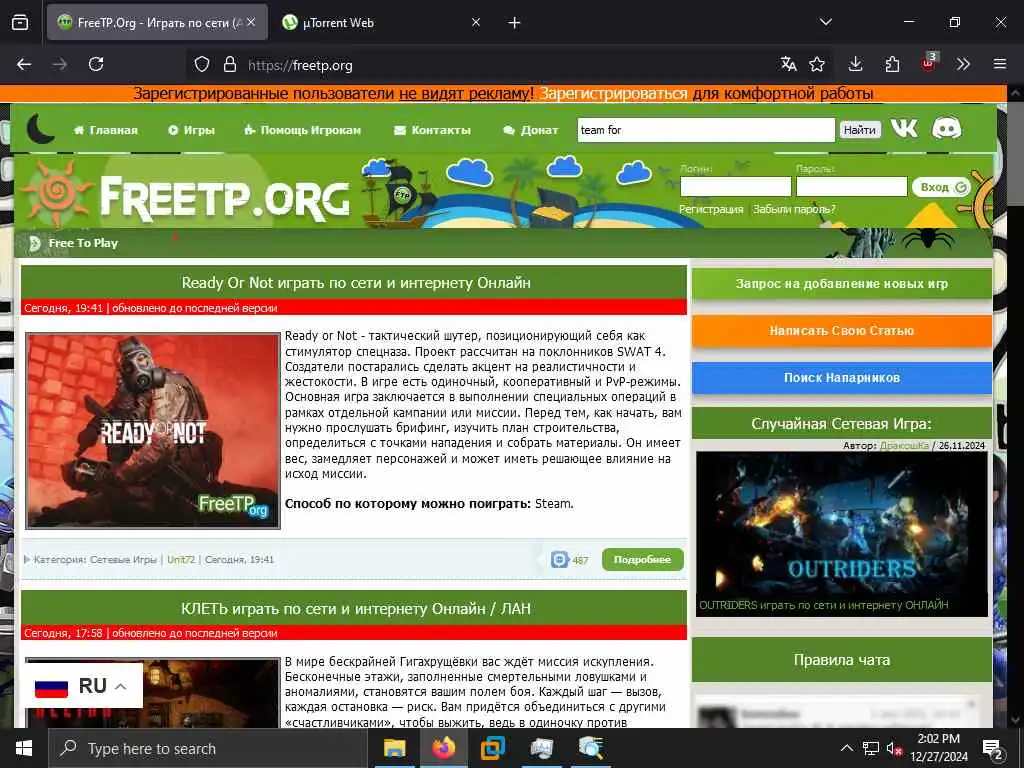This screenshot has height=768, width=1024.
Task: Expand the RU language selector
Action: [x=84, y=686]
